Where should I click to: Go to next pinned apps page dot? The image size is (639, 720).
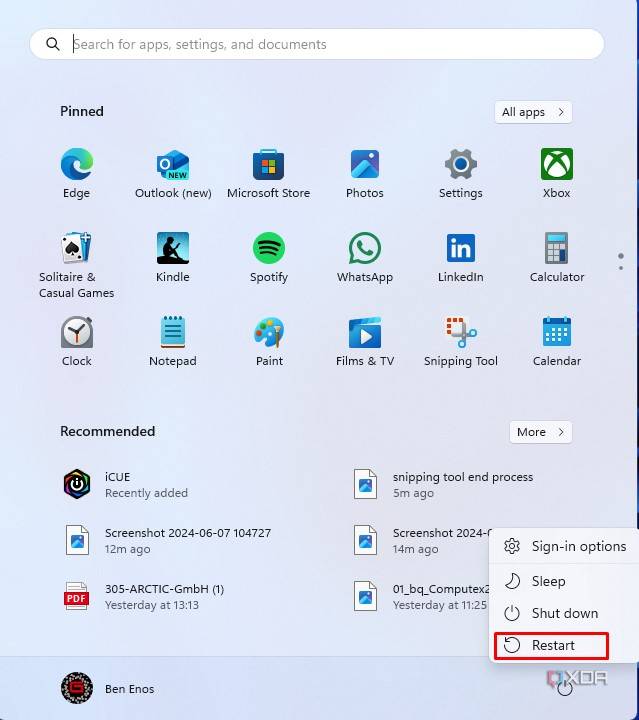click(x=621, y=268)
